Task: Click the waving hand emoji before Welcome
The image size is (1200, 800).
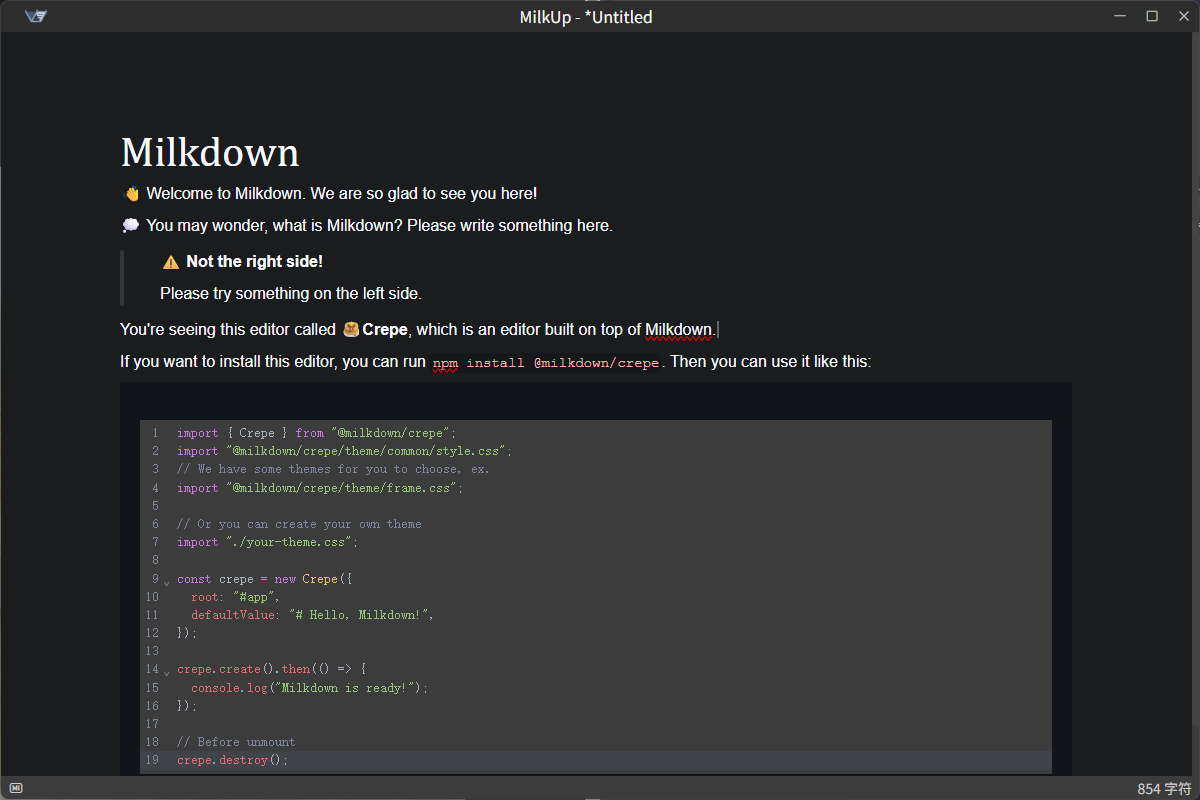Action: click(131, 194)
